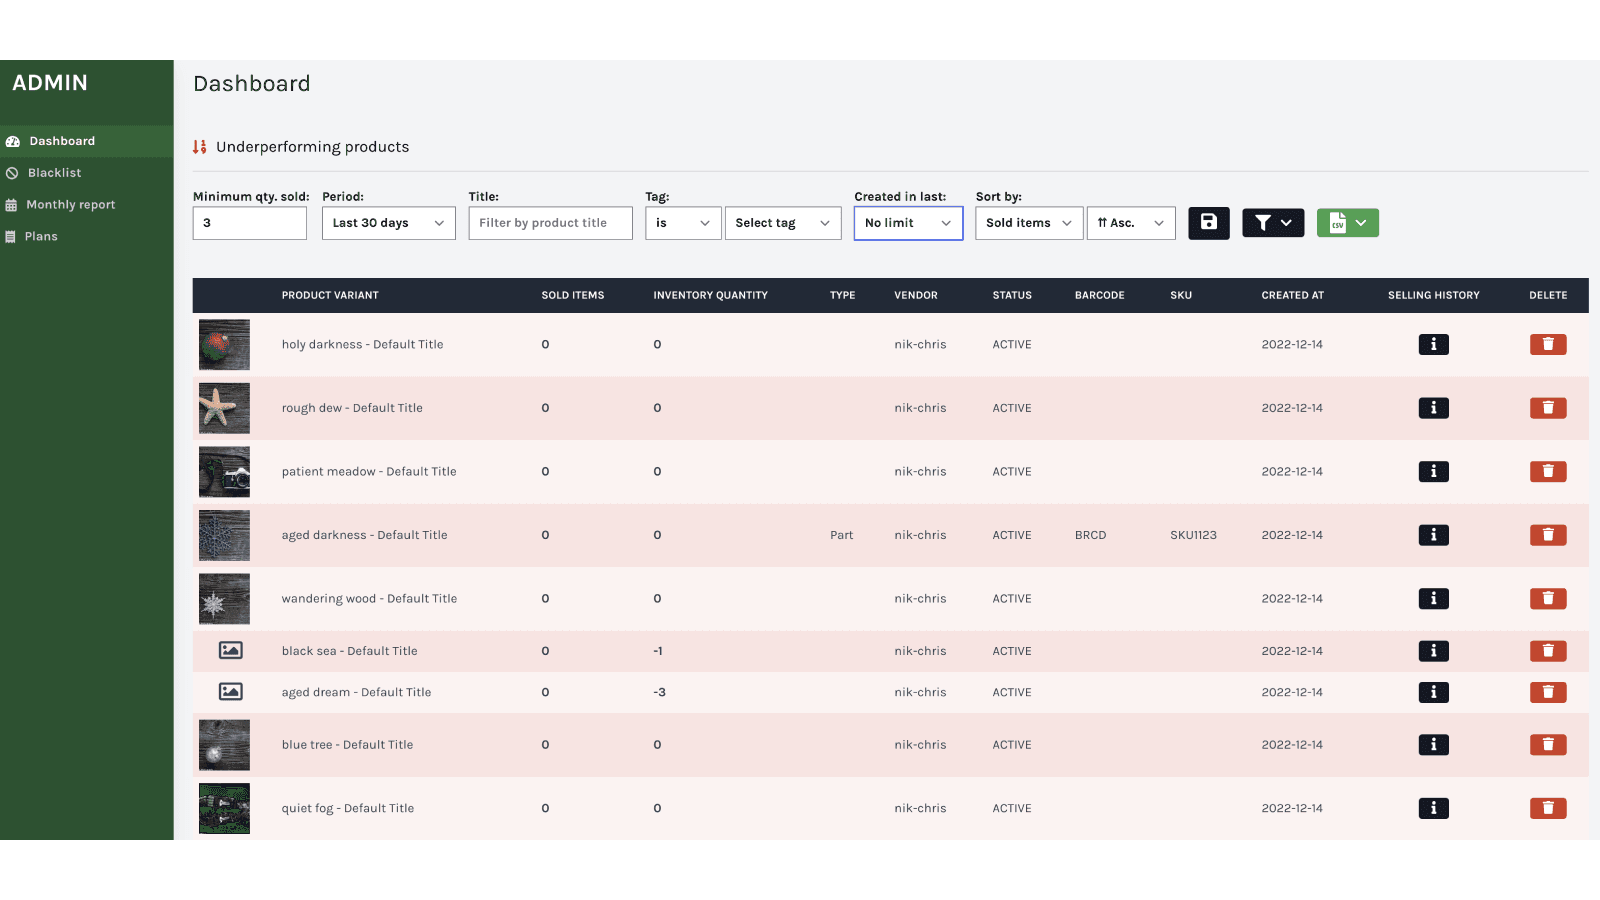Screen dimensions: 1600x900
Task: Open selling history for holy darkness
Action: point(1433,344)
